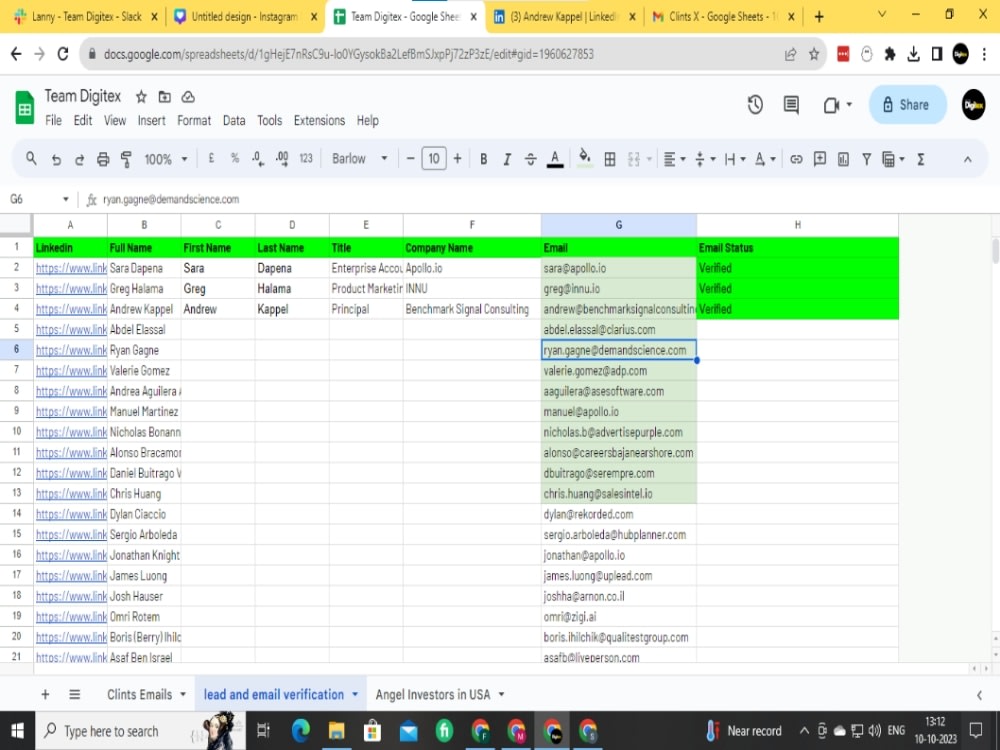
Task: Increase decimal places
Action: tap(282, 159)
